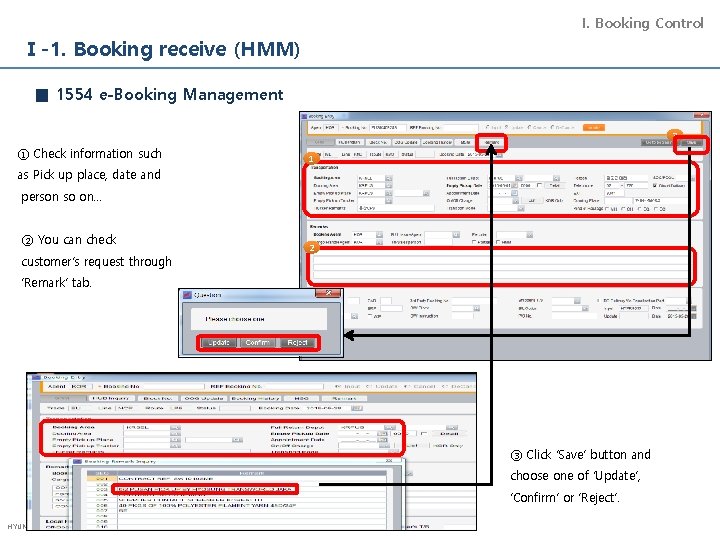Image resolution: width=720 pixels, height=540 pixels.
Task: Open MSG tab in lower Booking Entry window
Action: pyautogui.click(x=301, y=398)
